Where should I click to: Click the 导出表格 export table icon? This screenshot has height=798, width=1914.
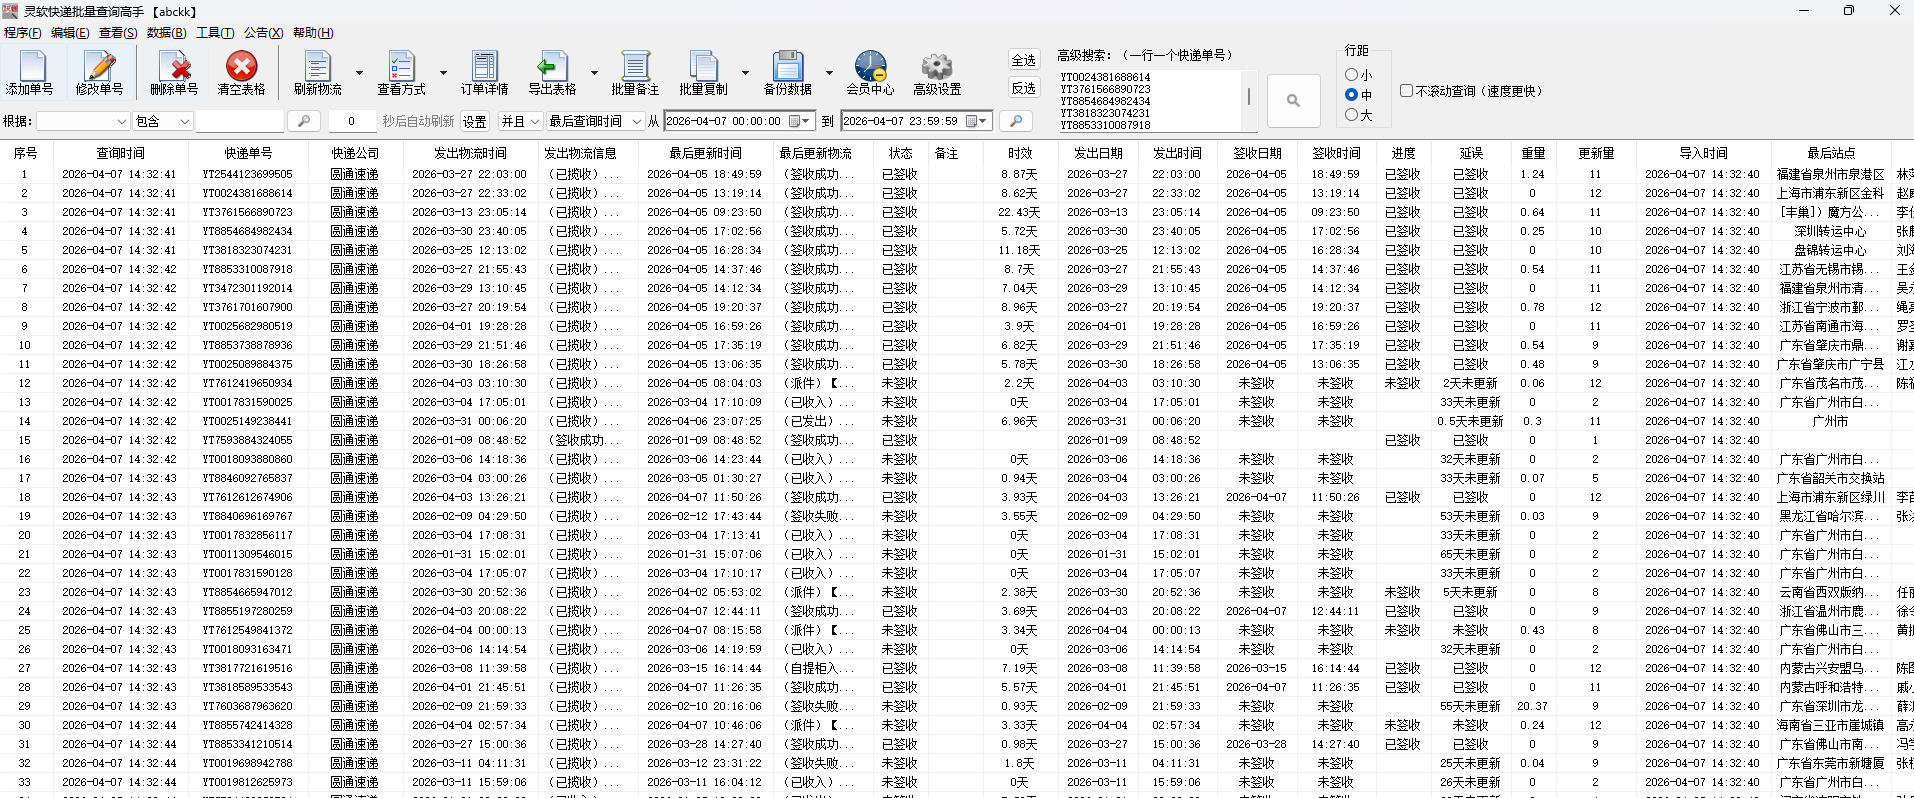coord(551,68)
